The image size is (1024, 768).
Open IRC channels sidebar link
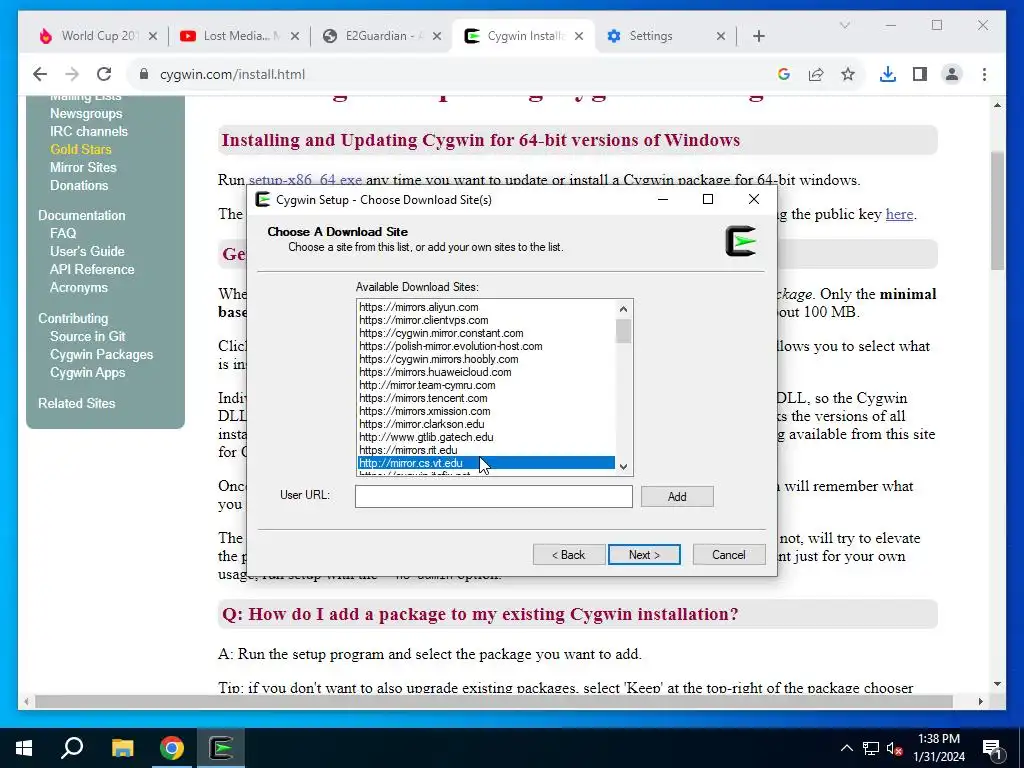point(89,131)
